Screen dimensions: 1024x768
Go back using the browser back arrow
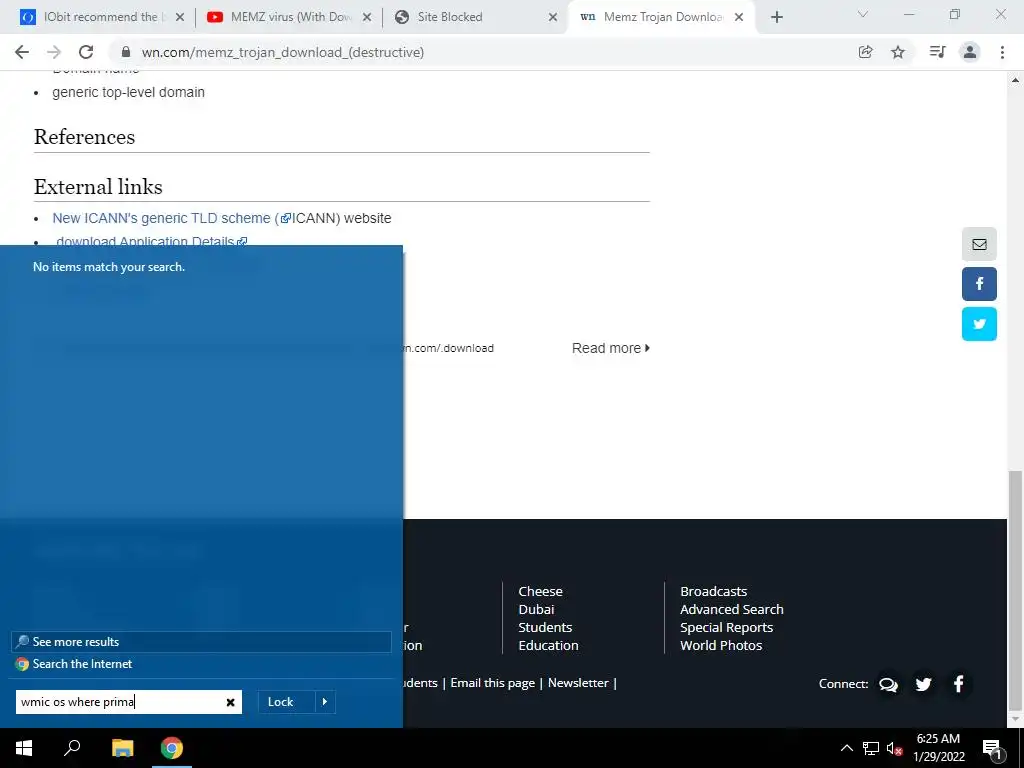pyautogui.click(x=22, y=52)
